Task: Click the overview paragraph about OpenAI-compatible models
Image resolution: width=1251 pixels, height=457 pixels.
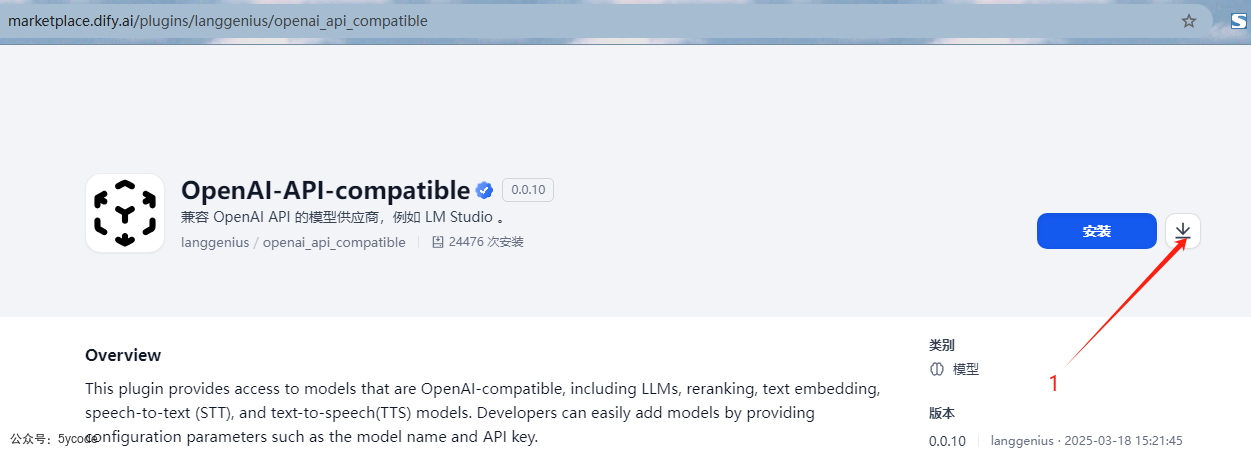Action: 483,412
